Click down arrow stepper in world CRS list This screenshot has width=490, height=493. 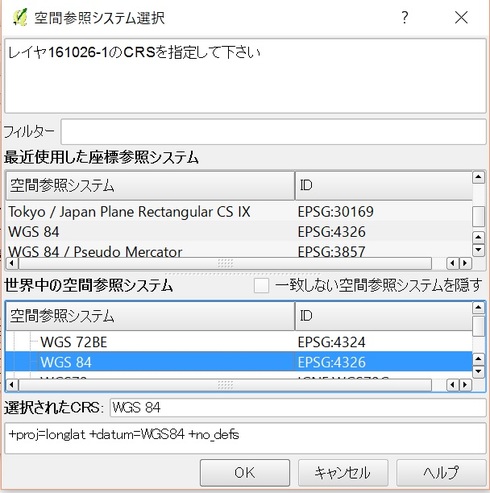click(478, 371)
